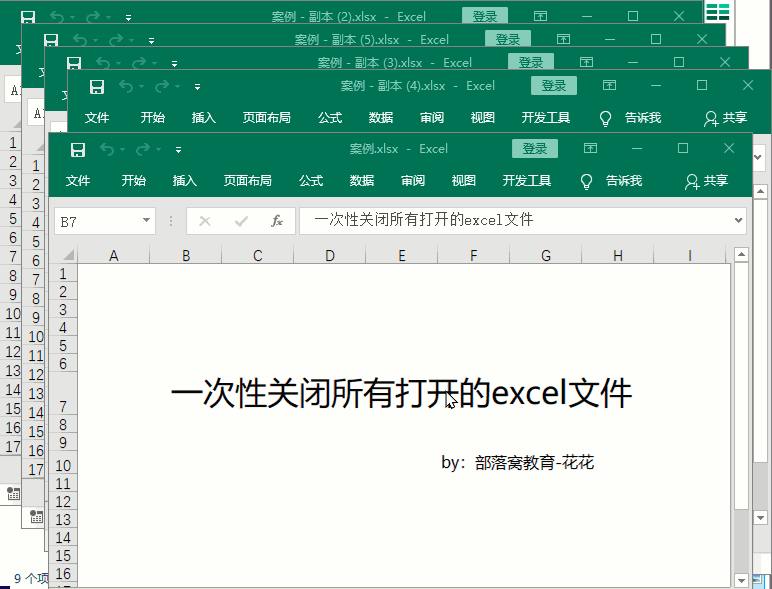Open 视图 tab in 案例.xlsx
Image resolution: width=772 pixels, height=589 pixels.
point(463,181)
